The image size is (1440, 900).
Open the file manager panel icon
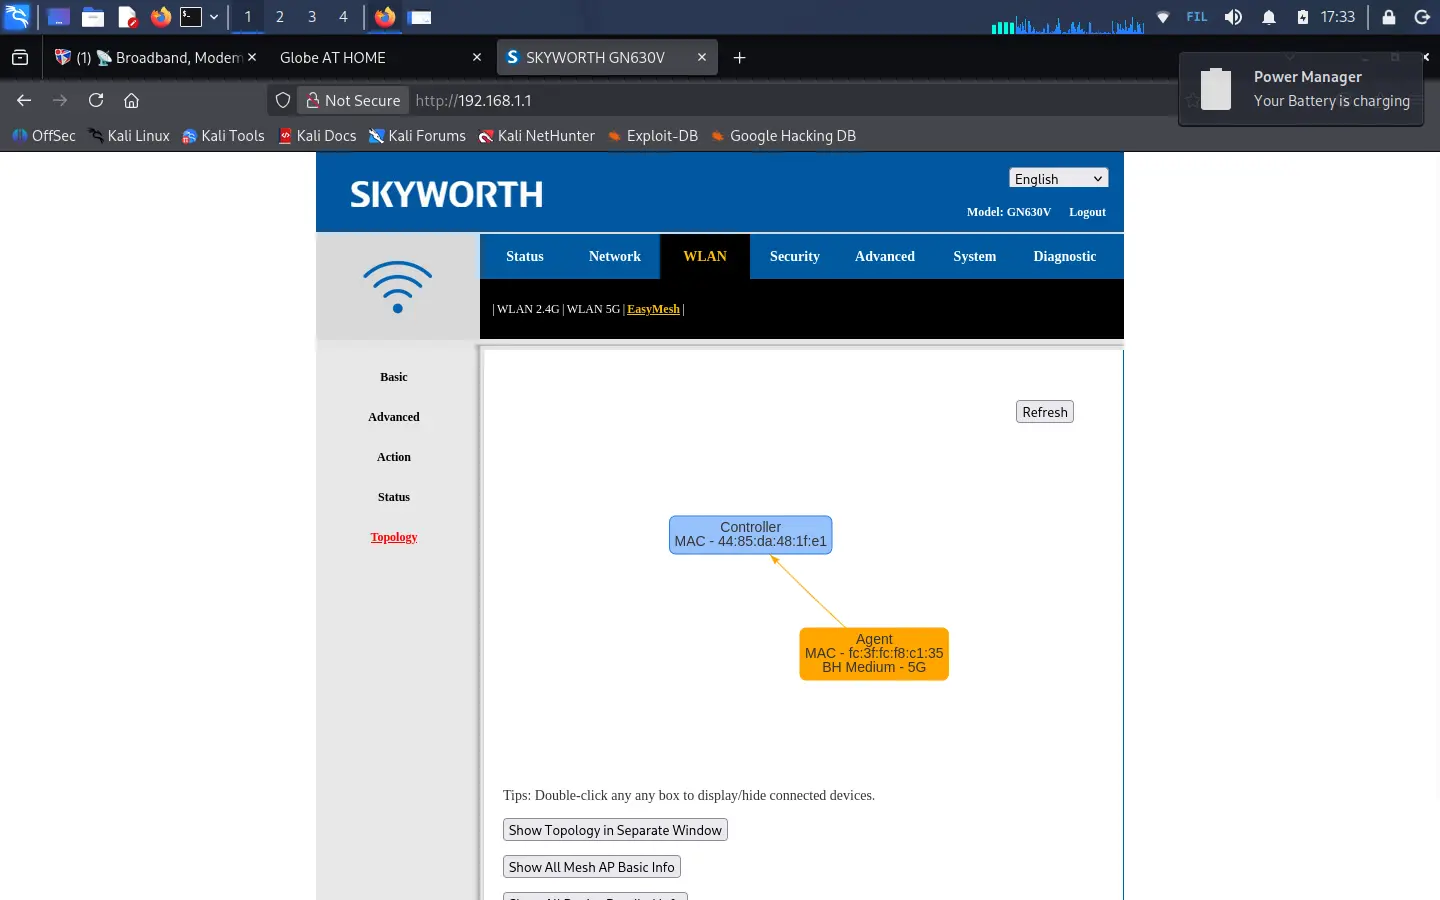(93, 17)
